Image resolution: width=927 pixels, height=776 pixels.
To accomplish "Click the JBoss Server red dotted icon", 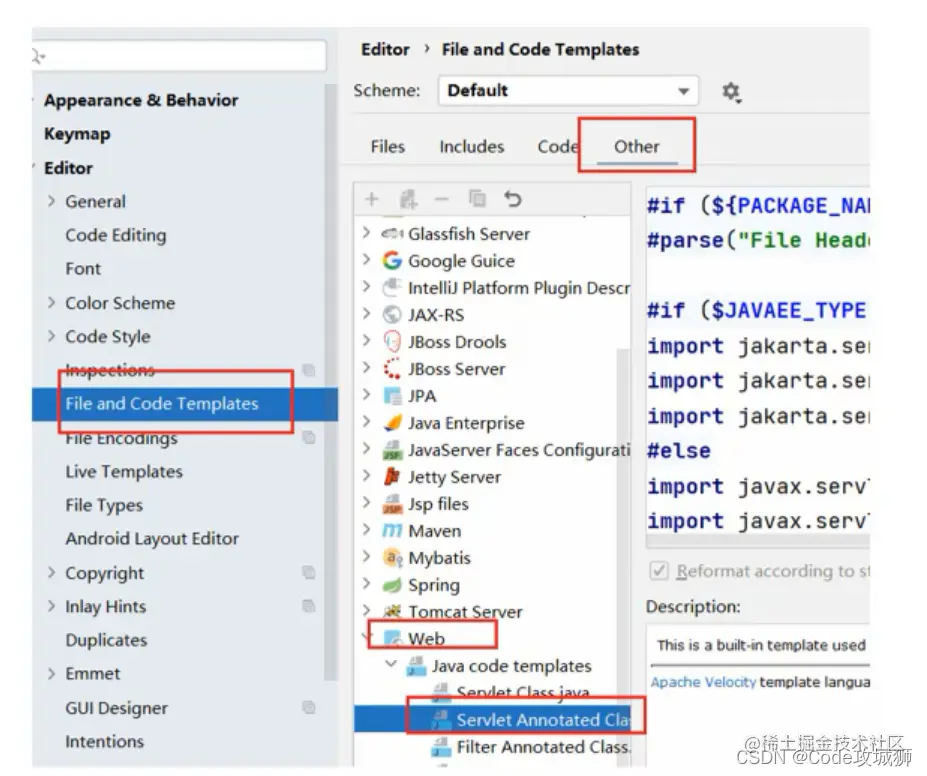I will pos(391,368).
